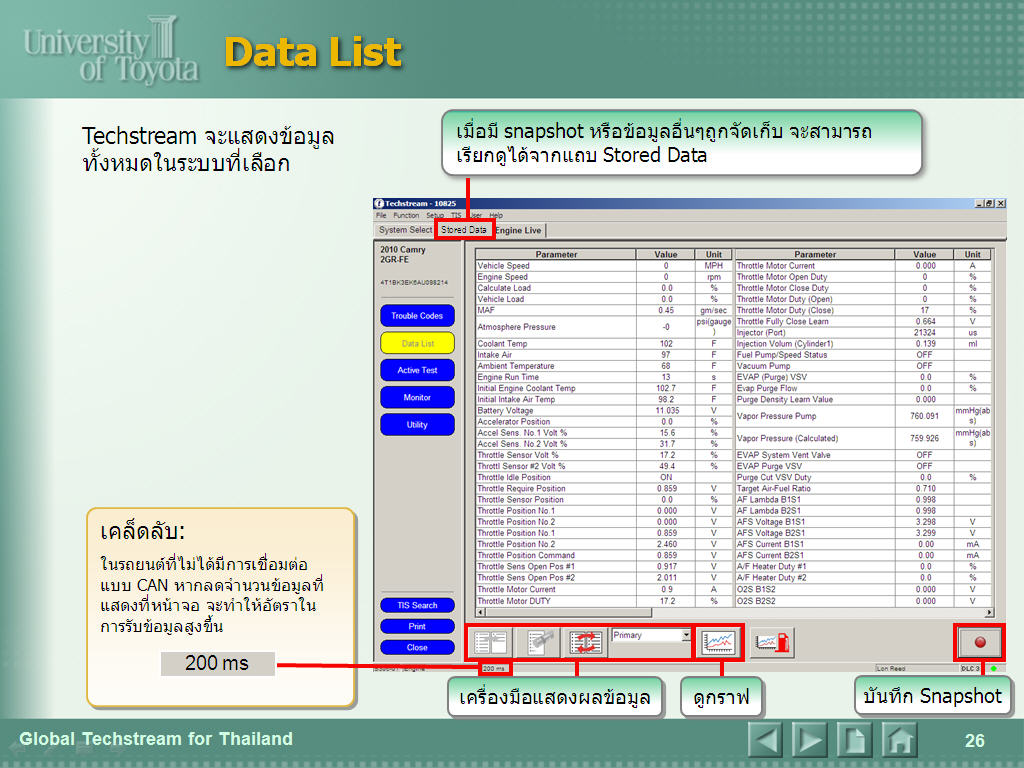Screen dimensions: 1024x768
Task: Record a snapshot with the red dot button
Action: pos(980,642)
